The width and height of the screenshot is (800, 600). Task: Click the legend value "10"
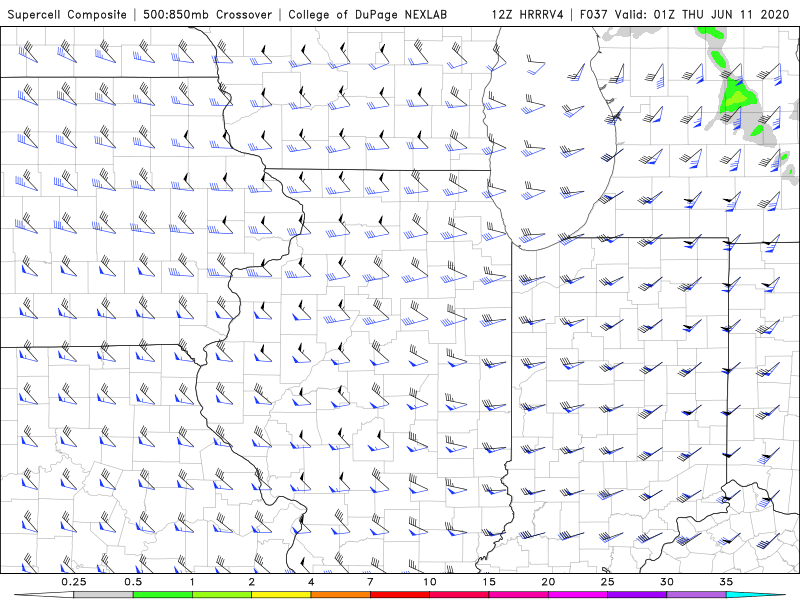point(430,582)
